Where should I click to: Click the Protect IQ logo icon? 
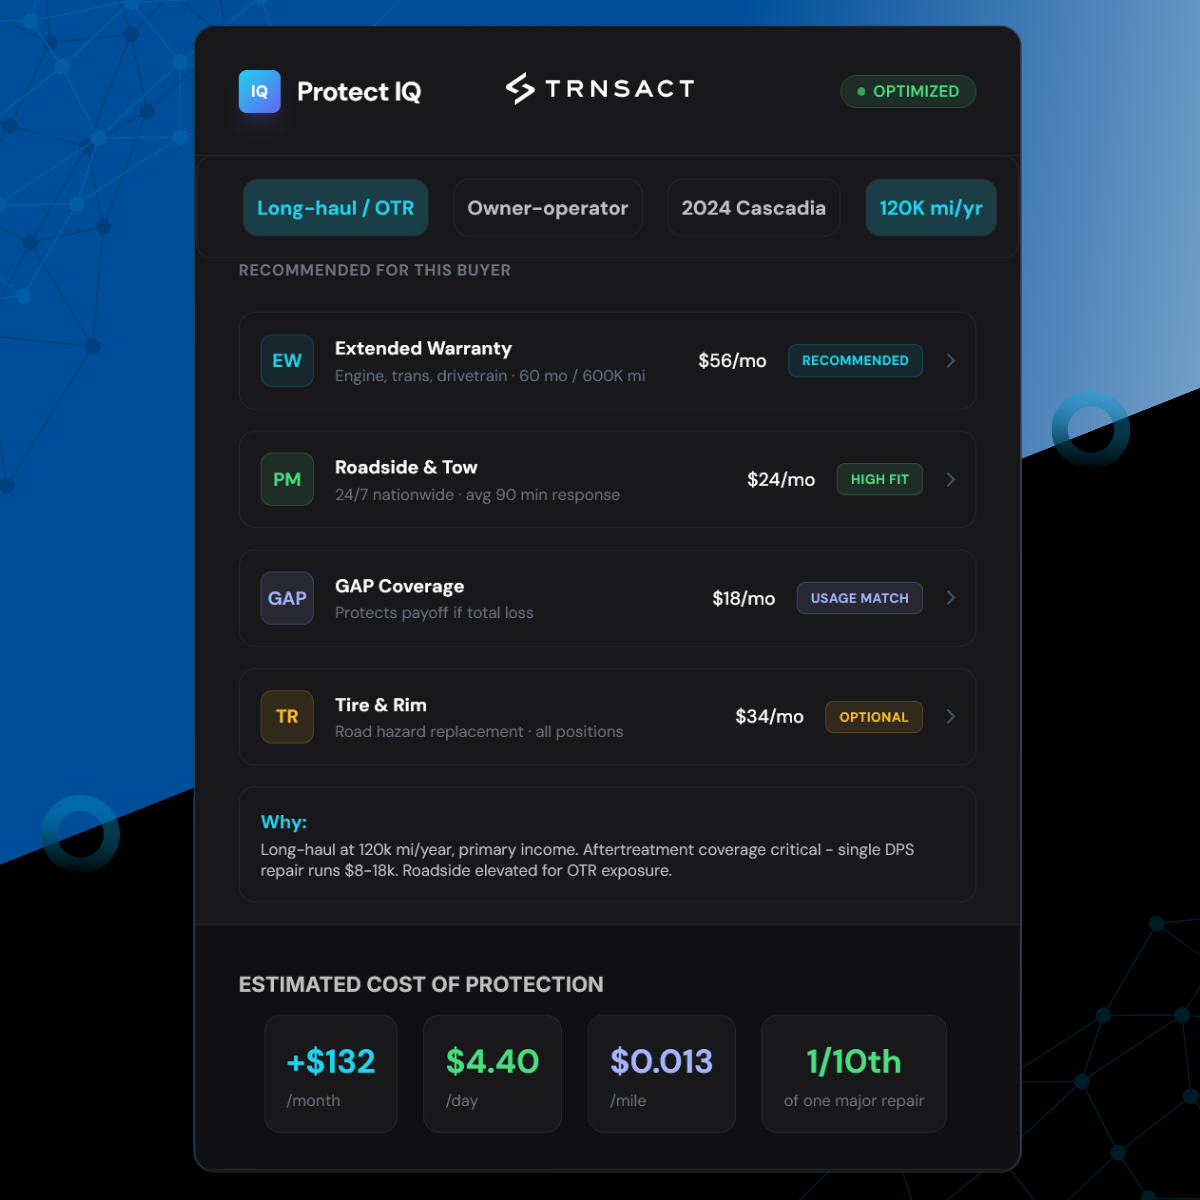click(x=259, y=92)
